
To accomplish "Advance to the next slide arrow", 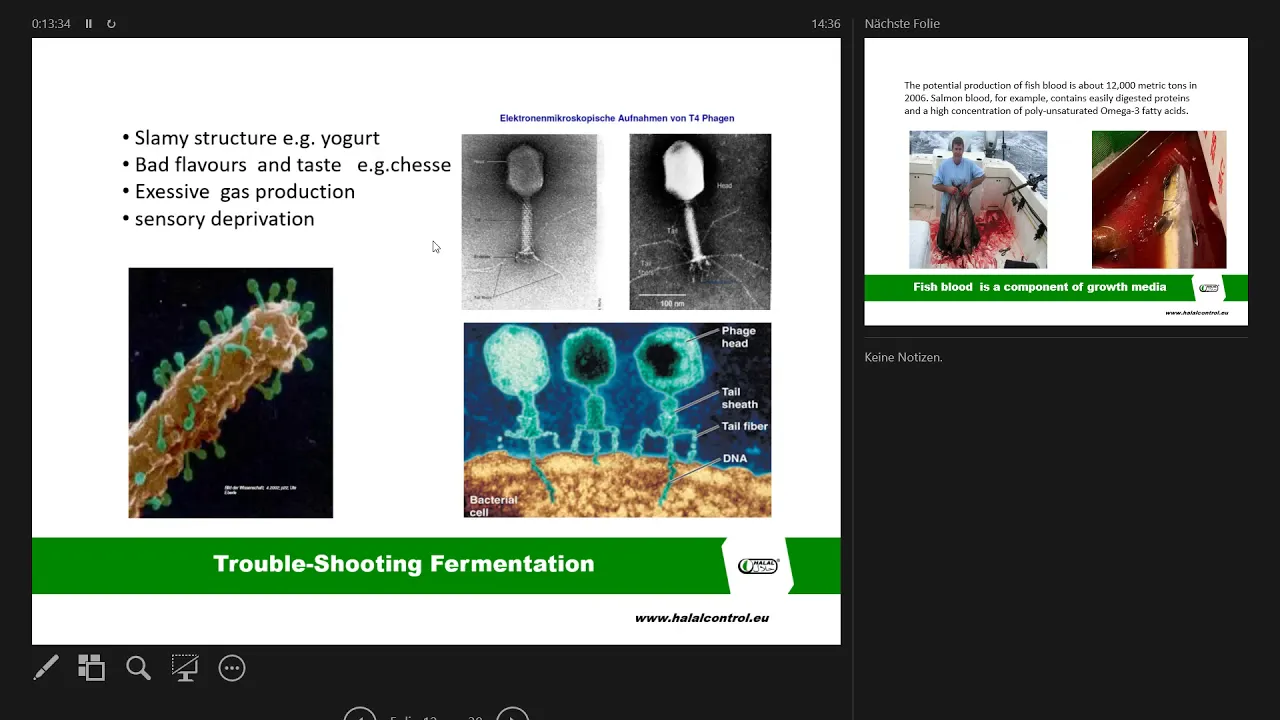I will [512, 715].
